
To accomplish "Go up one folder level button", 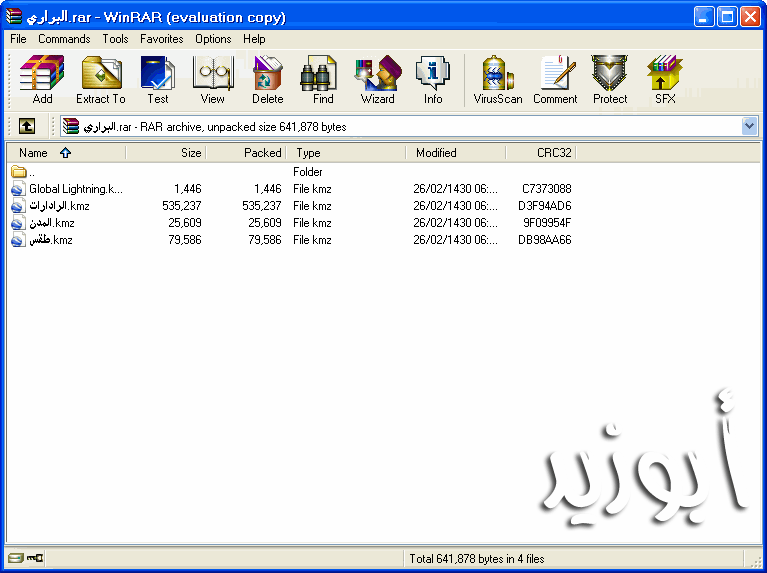I will click(27, 126).
